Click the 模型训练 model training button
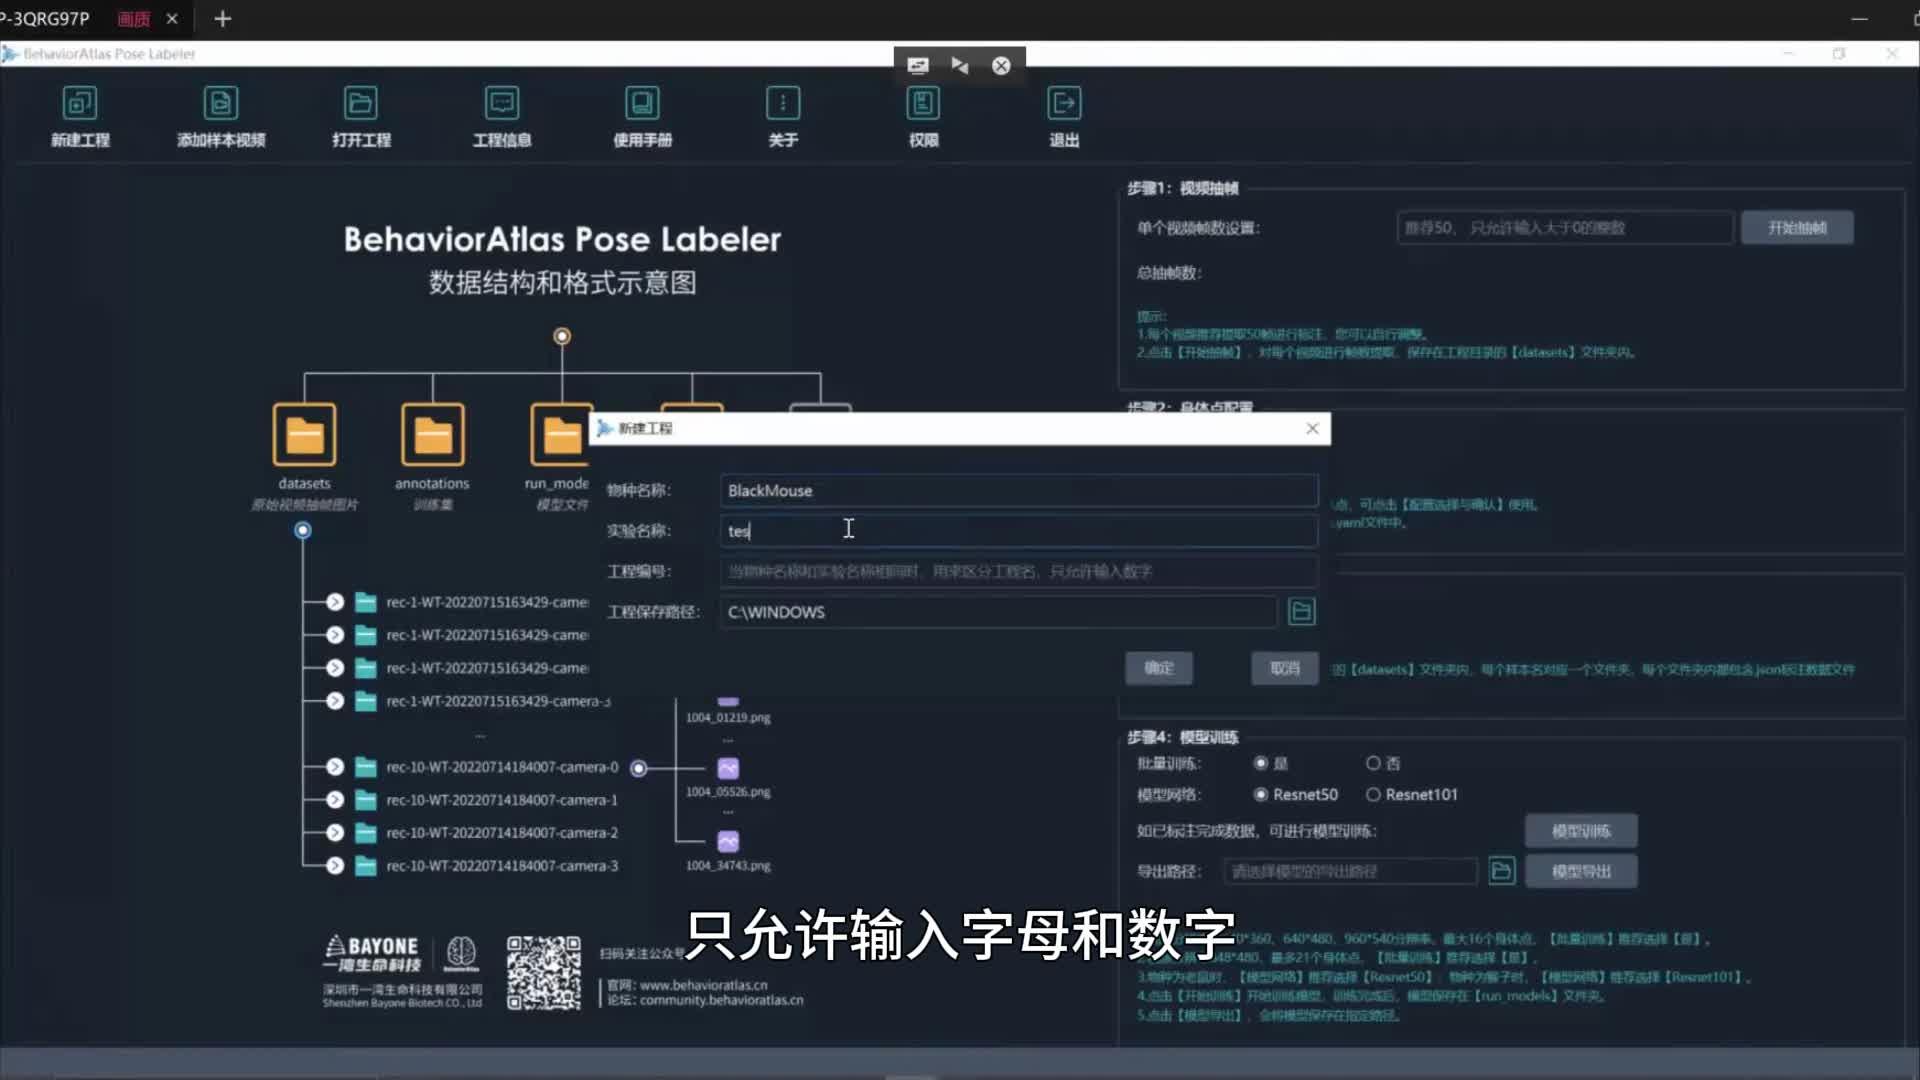 (1581, 831)
